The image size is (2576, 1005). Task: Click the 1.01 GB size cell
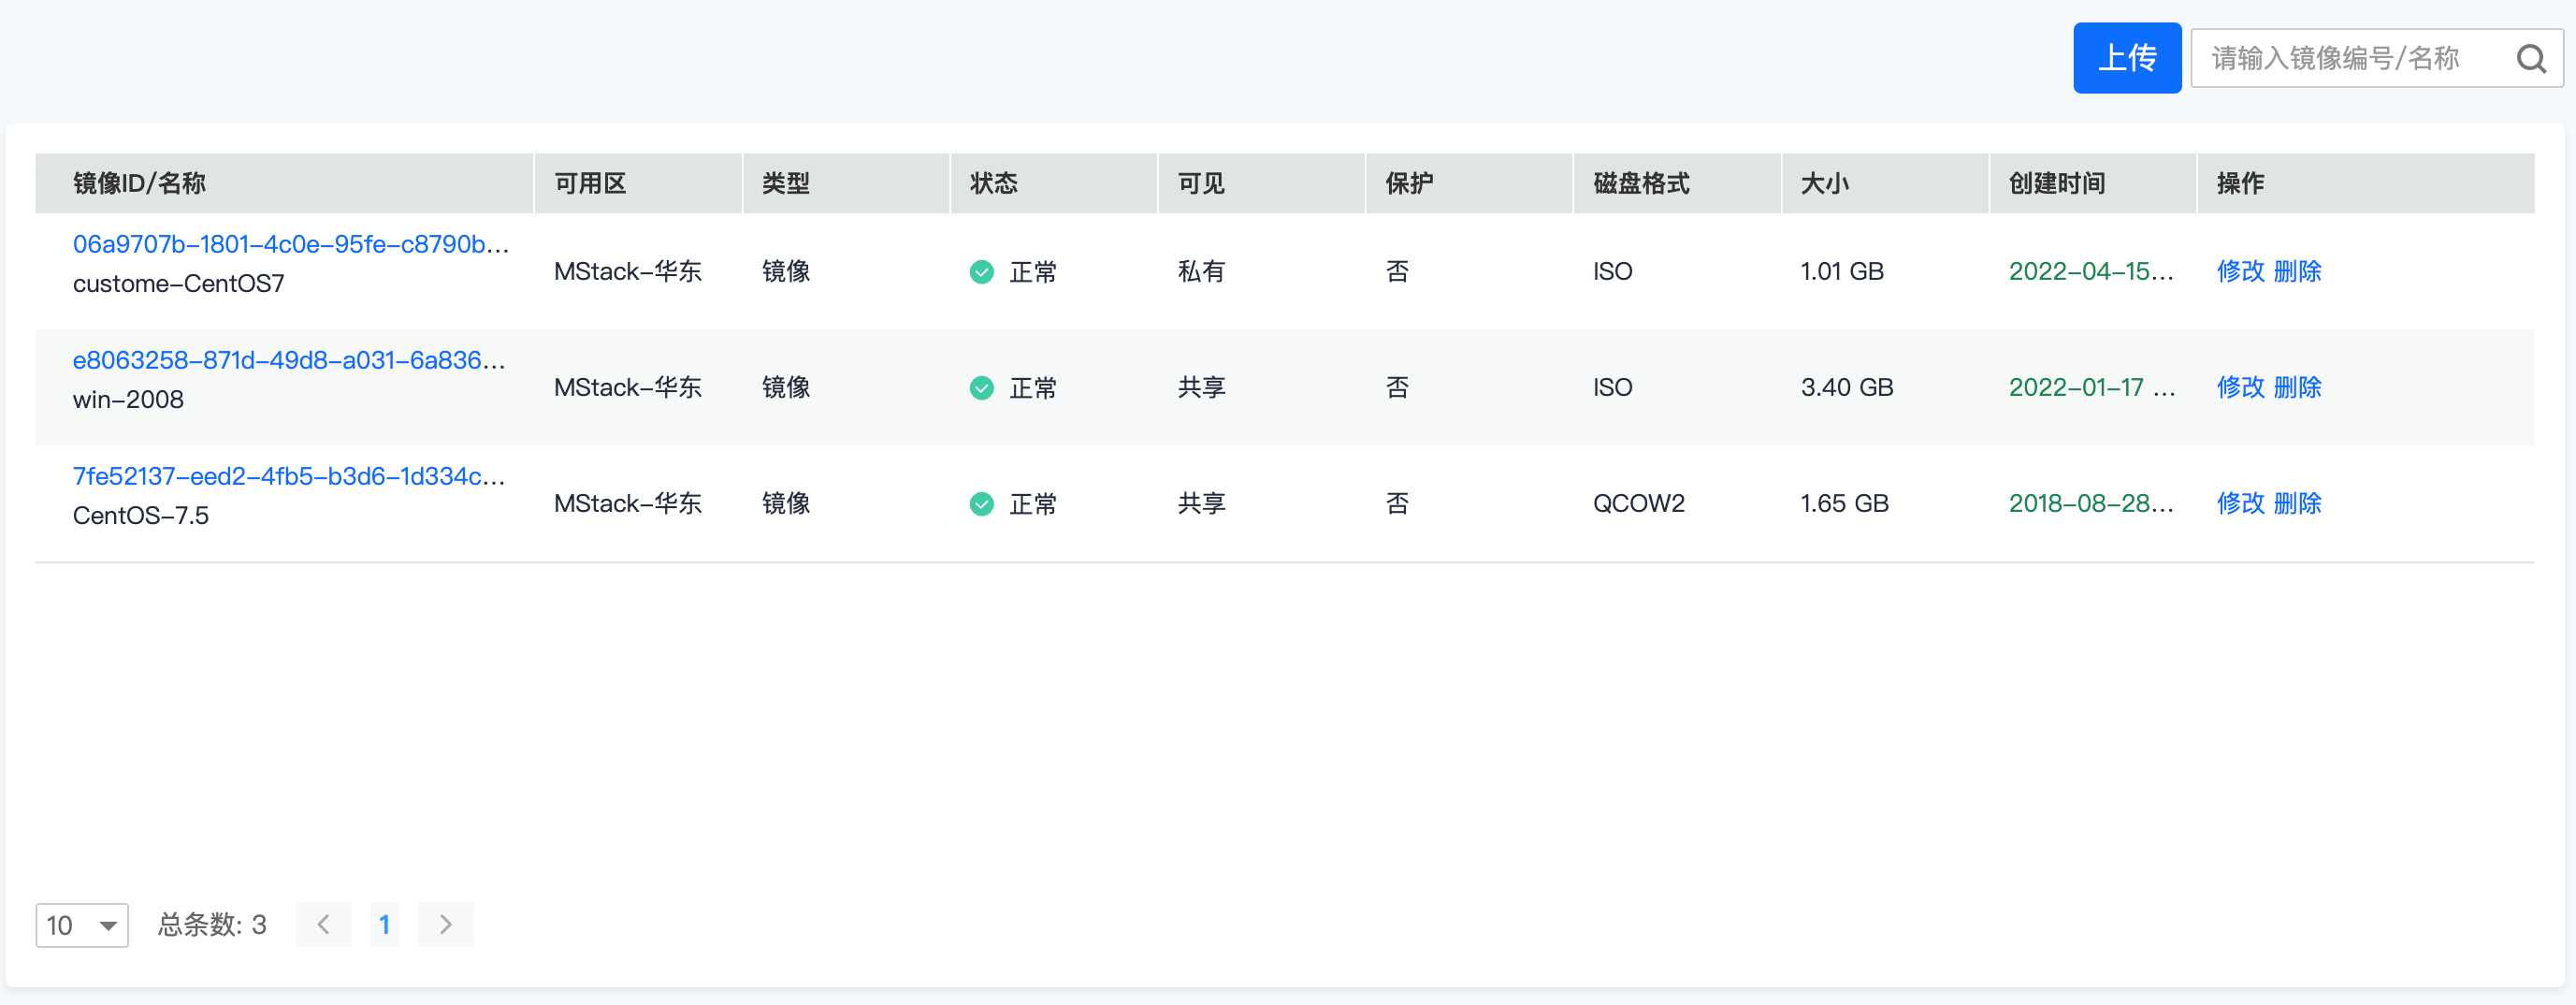coord(1842,271)
